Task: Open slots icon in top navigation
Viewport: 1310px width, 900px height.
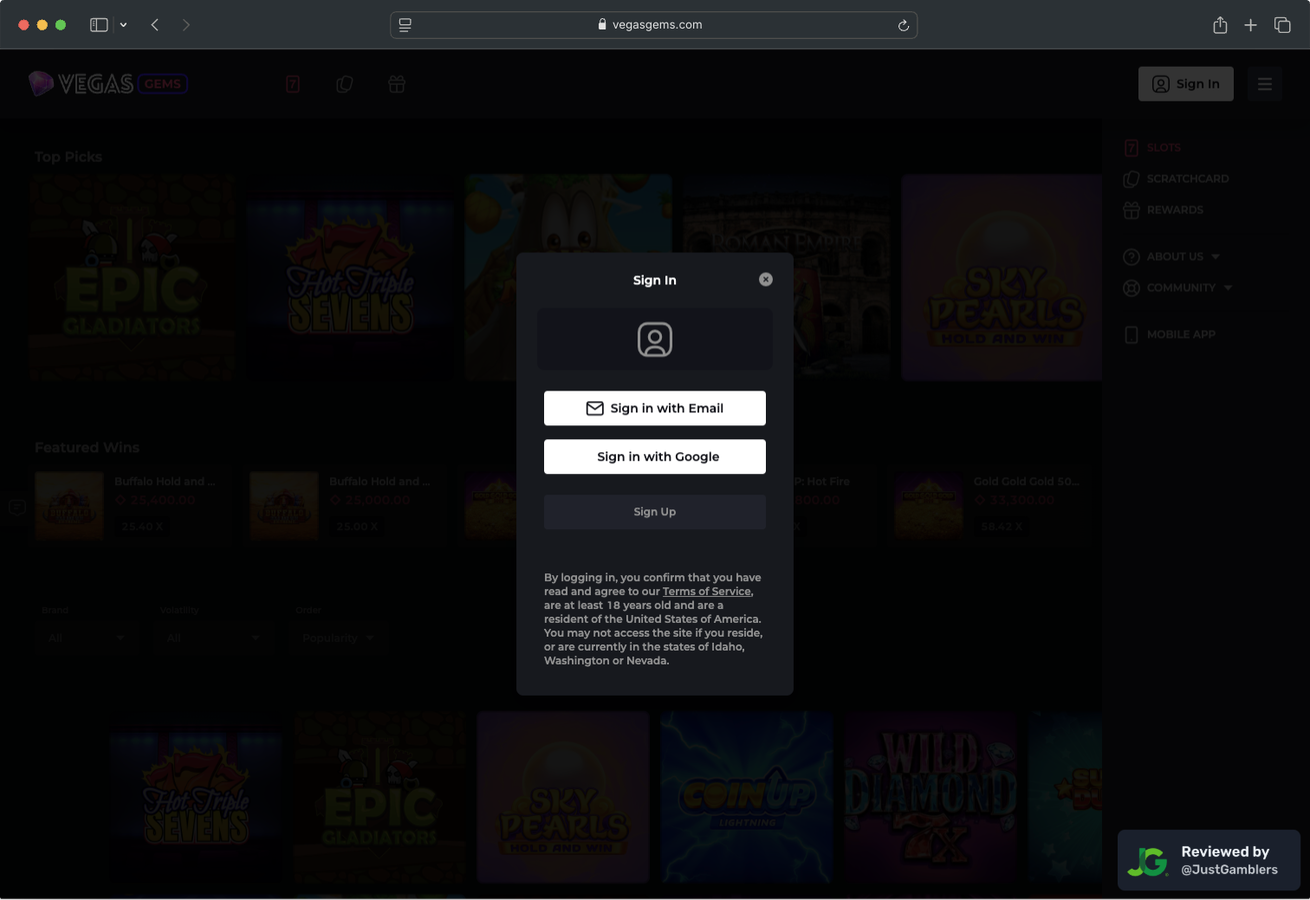Action: coord(293,84)
